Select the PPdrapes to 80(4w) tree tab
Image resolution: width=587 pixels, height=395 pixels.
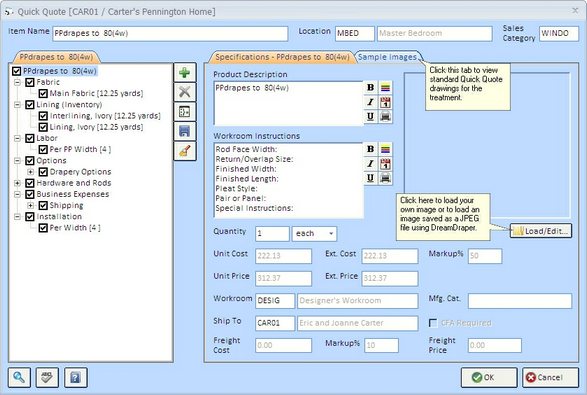tap(56, 57)
